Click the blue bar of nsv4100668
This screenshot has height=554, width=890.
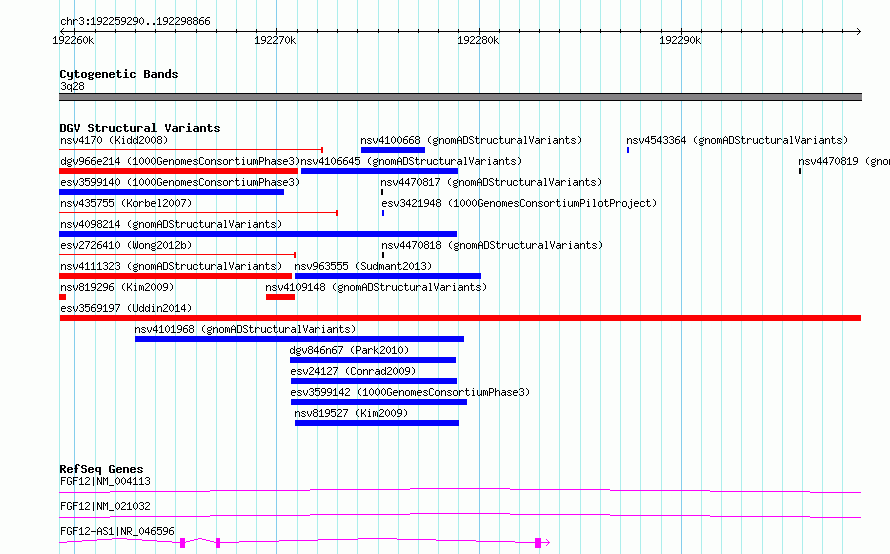point(393,150)
